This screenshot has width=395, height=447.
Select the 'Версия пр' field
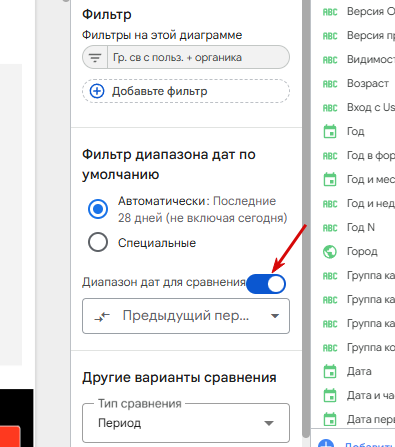tap(371, 35)
